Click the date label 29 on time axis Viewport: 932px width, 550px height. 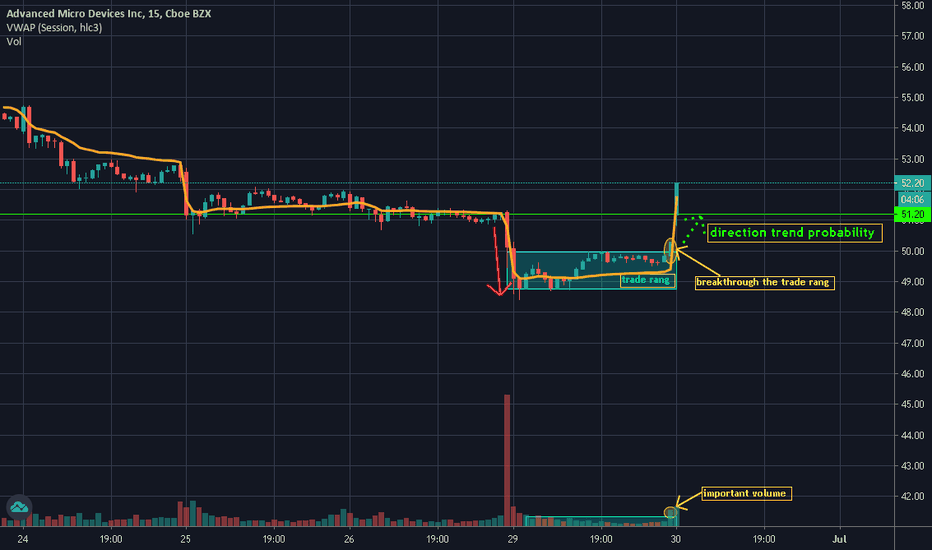tap(512, 539)
